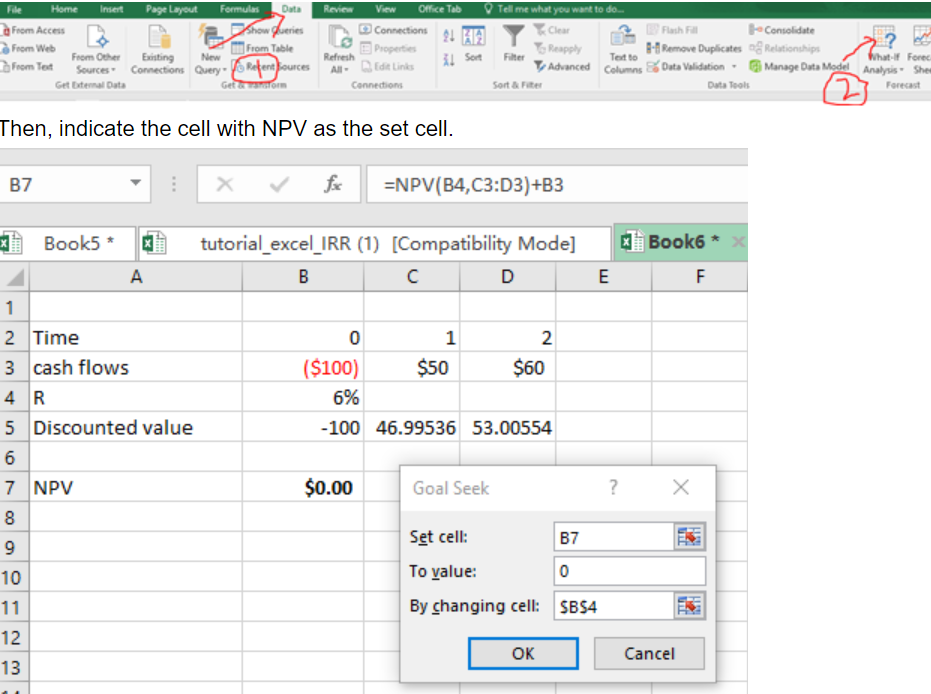
Task: Click inside the To value field
Action: (629, 571)
